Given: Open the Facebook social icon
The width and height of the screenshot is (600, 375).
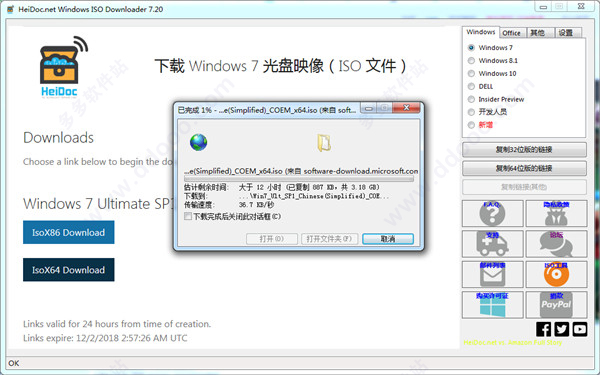Looking at the screenshot, I should click(543, 329).
